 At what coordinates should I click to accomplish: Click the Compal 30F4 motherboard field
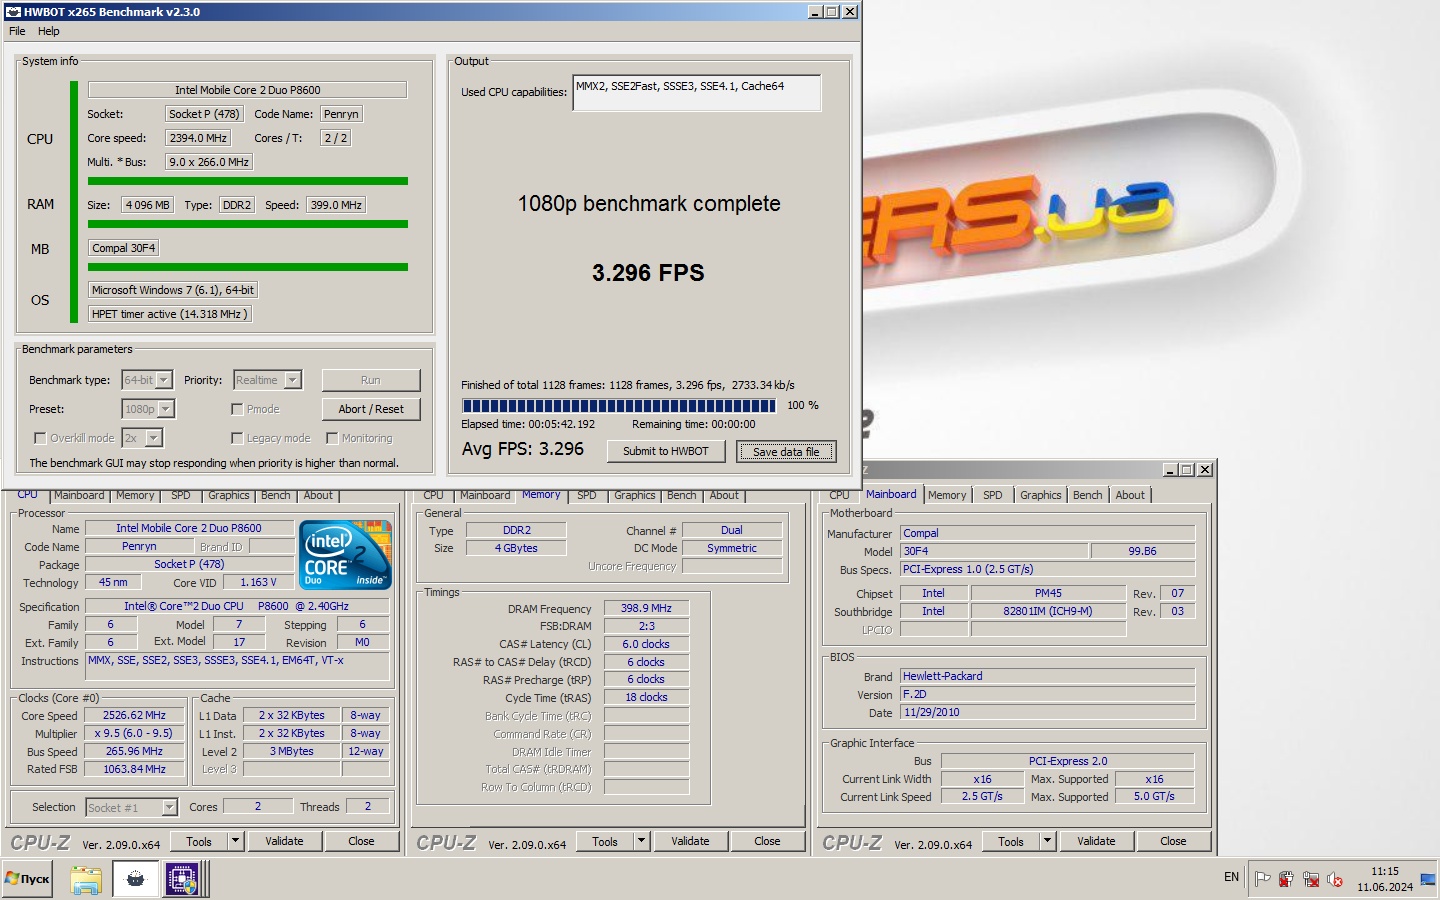(x=124, y=248)
